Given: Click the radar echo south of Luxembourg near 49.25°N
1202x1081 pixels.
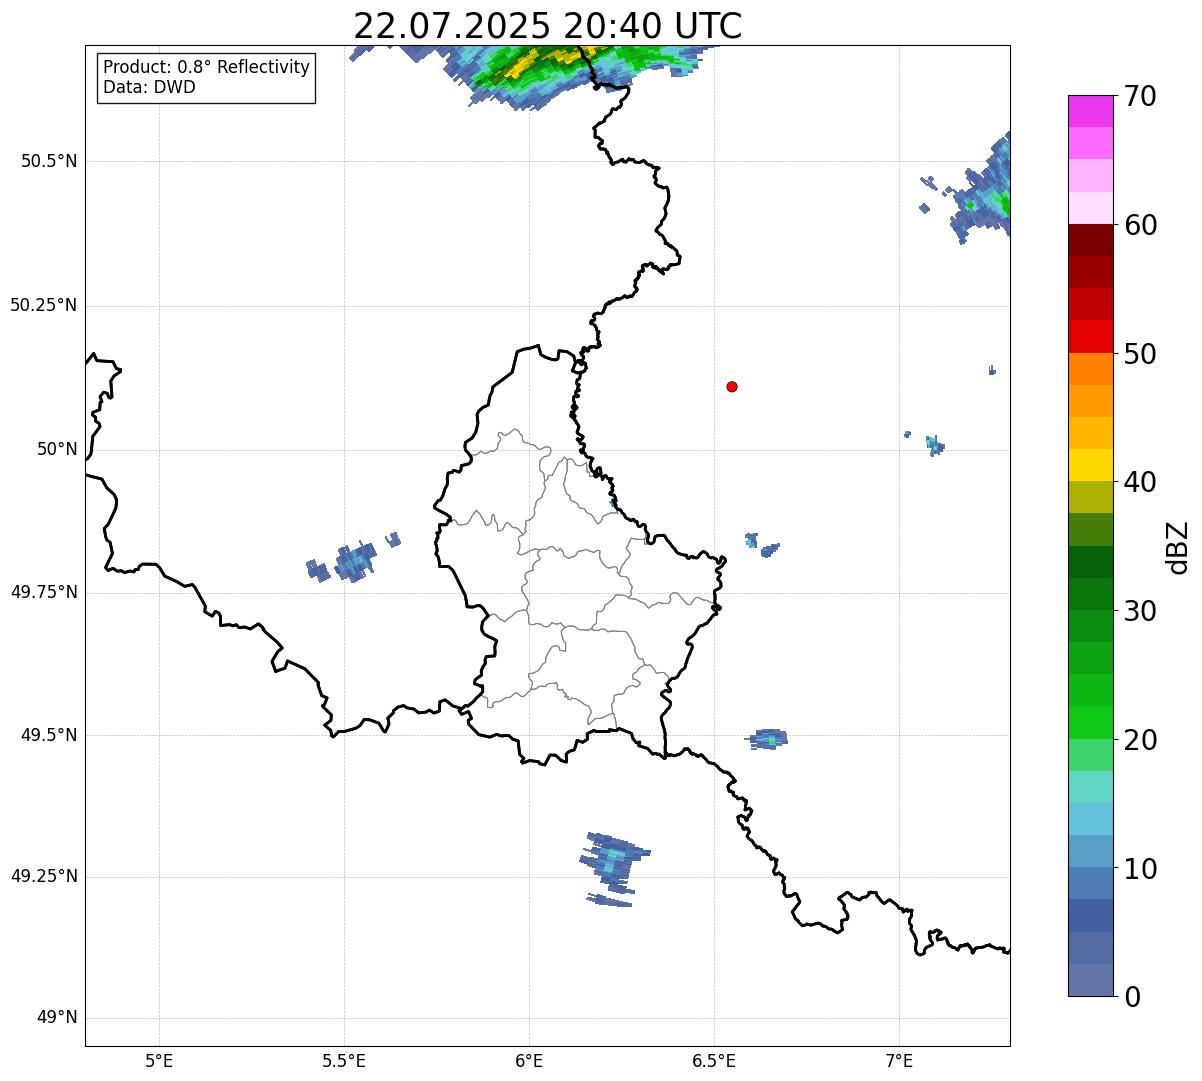Looking at the screenshot, I should click(x=613, y=868).
